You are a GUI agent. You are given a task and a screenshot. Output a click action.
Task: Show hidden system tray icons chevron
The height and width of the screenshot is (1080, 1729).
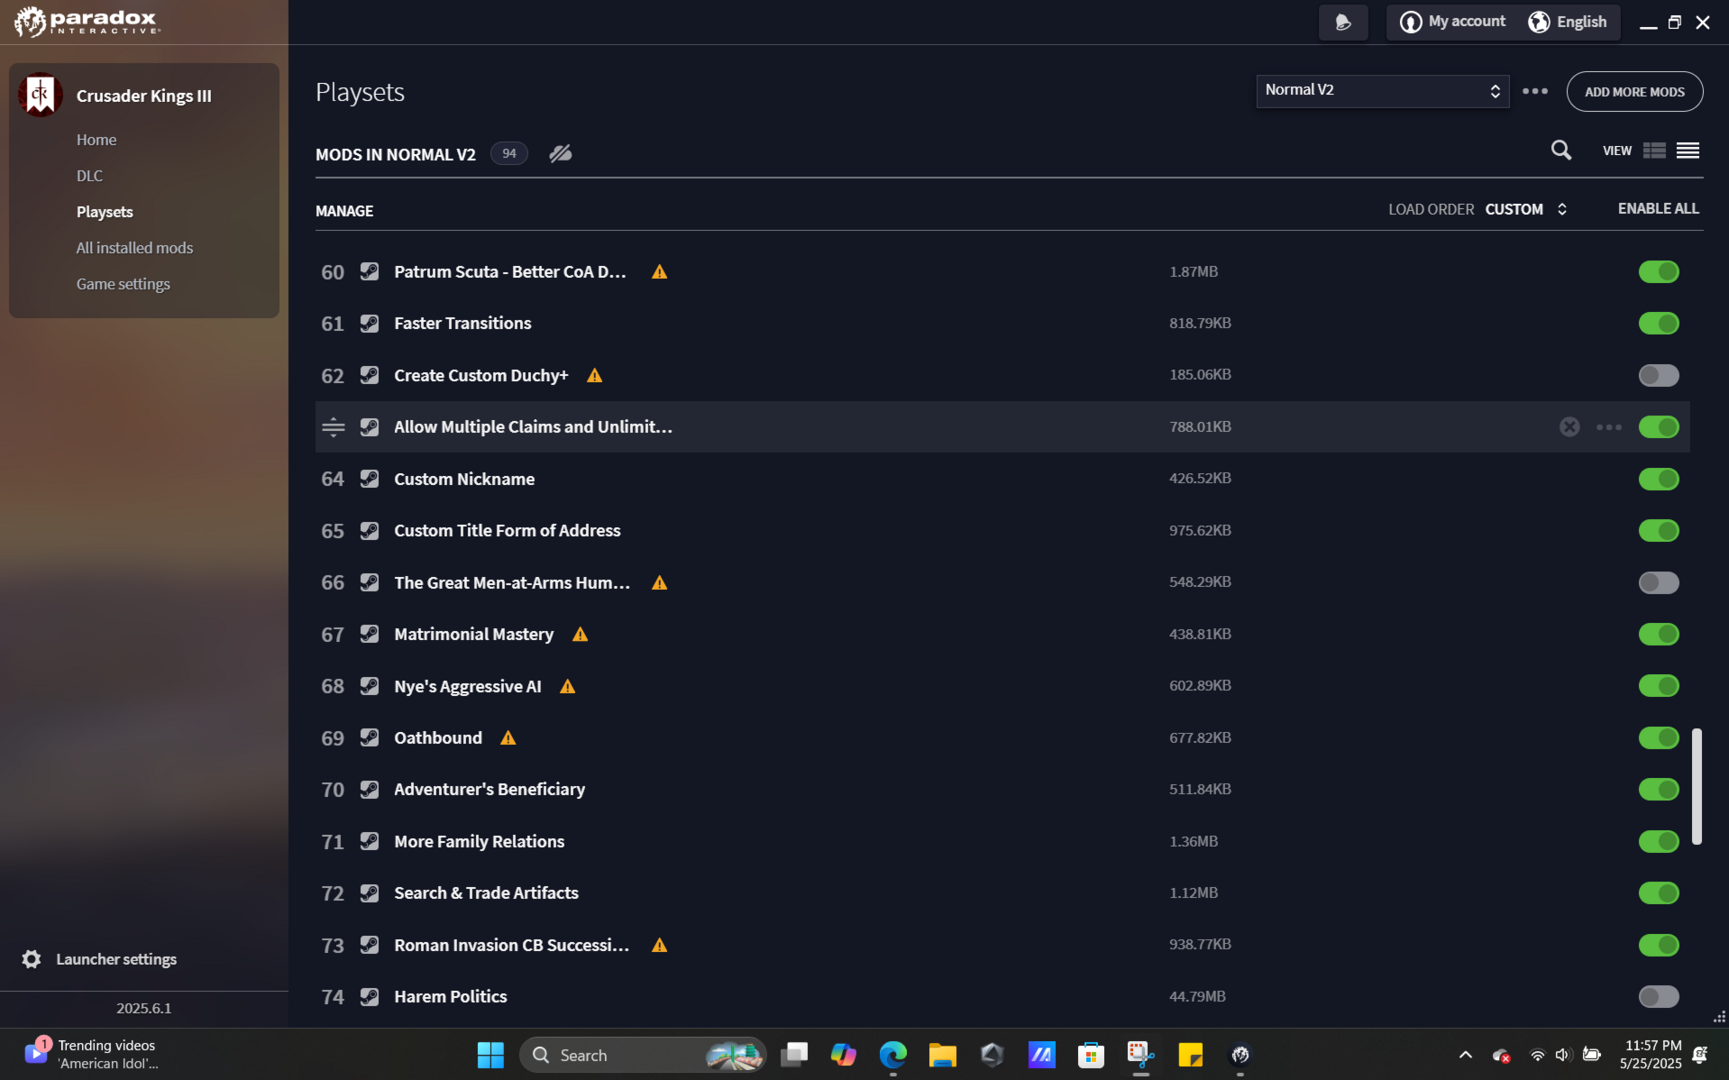pyautogui.click(x=1465, y=1055)
